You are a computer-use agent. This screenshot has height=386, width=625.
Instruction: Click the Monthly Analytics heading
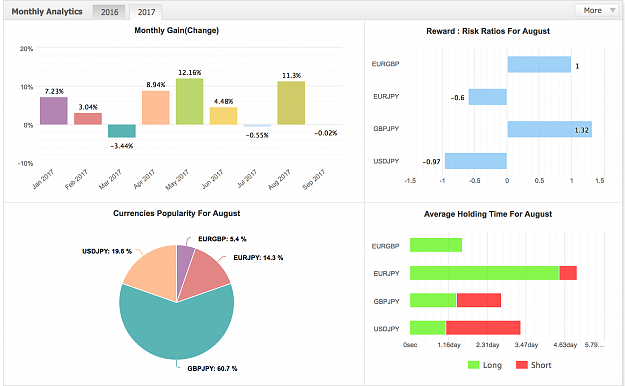click(x=47, y=12)
